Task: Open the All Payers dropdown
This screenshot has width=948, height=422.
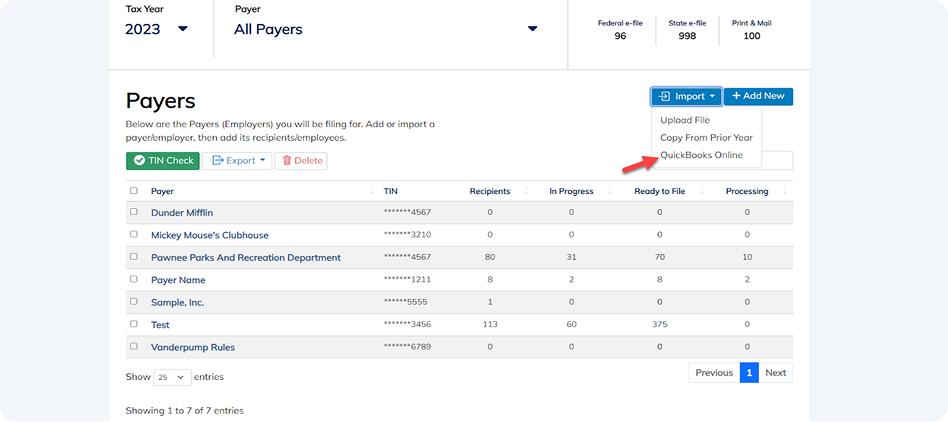Action: coord(386,29)
